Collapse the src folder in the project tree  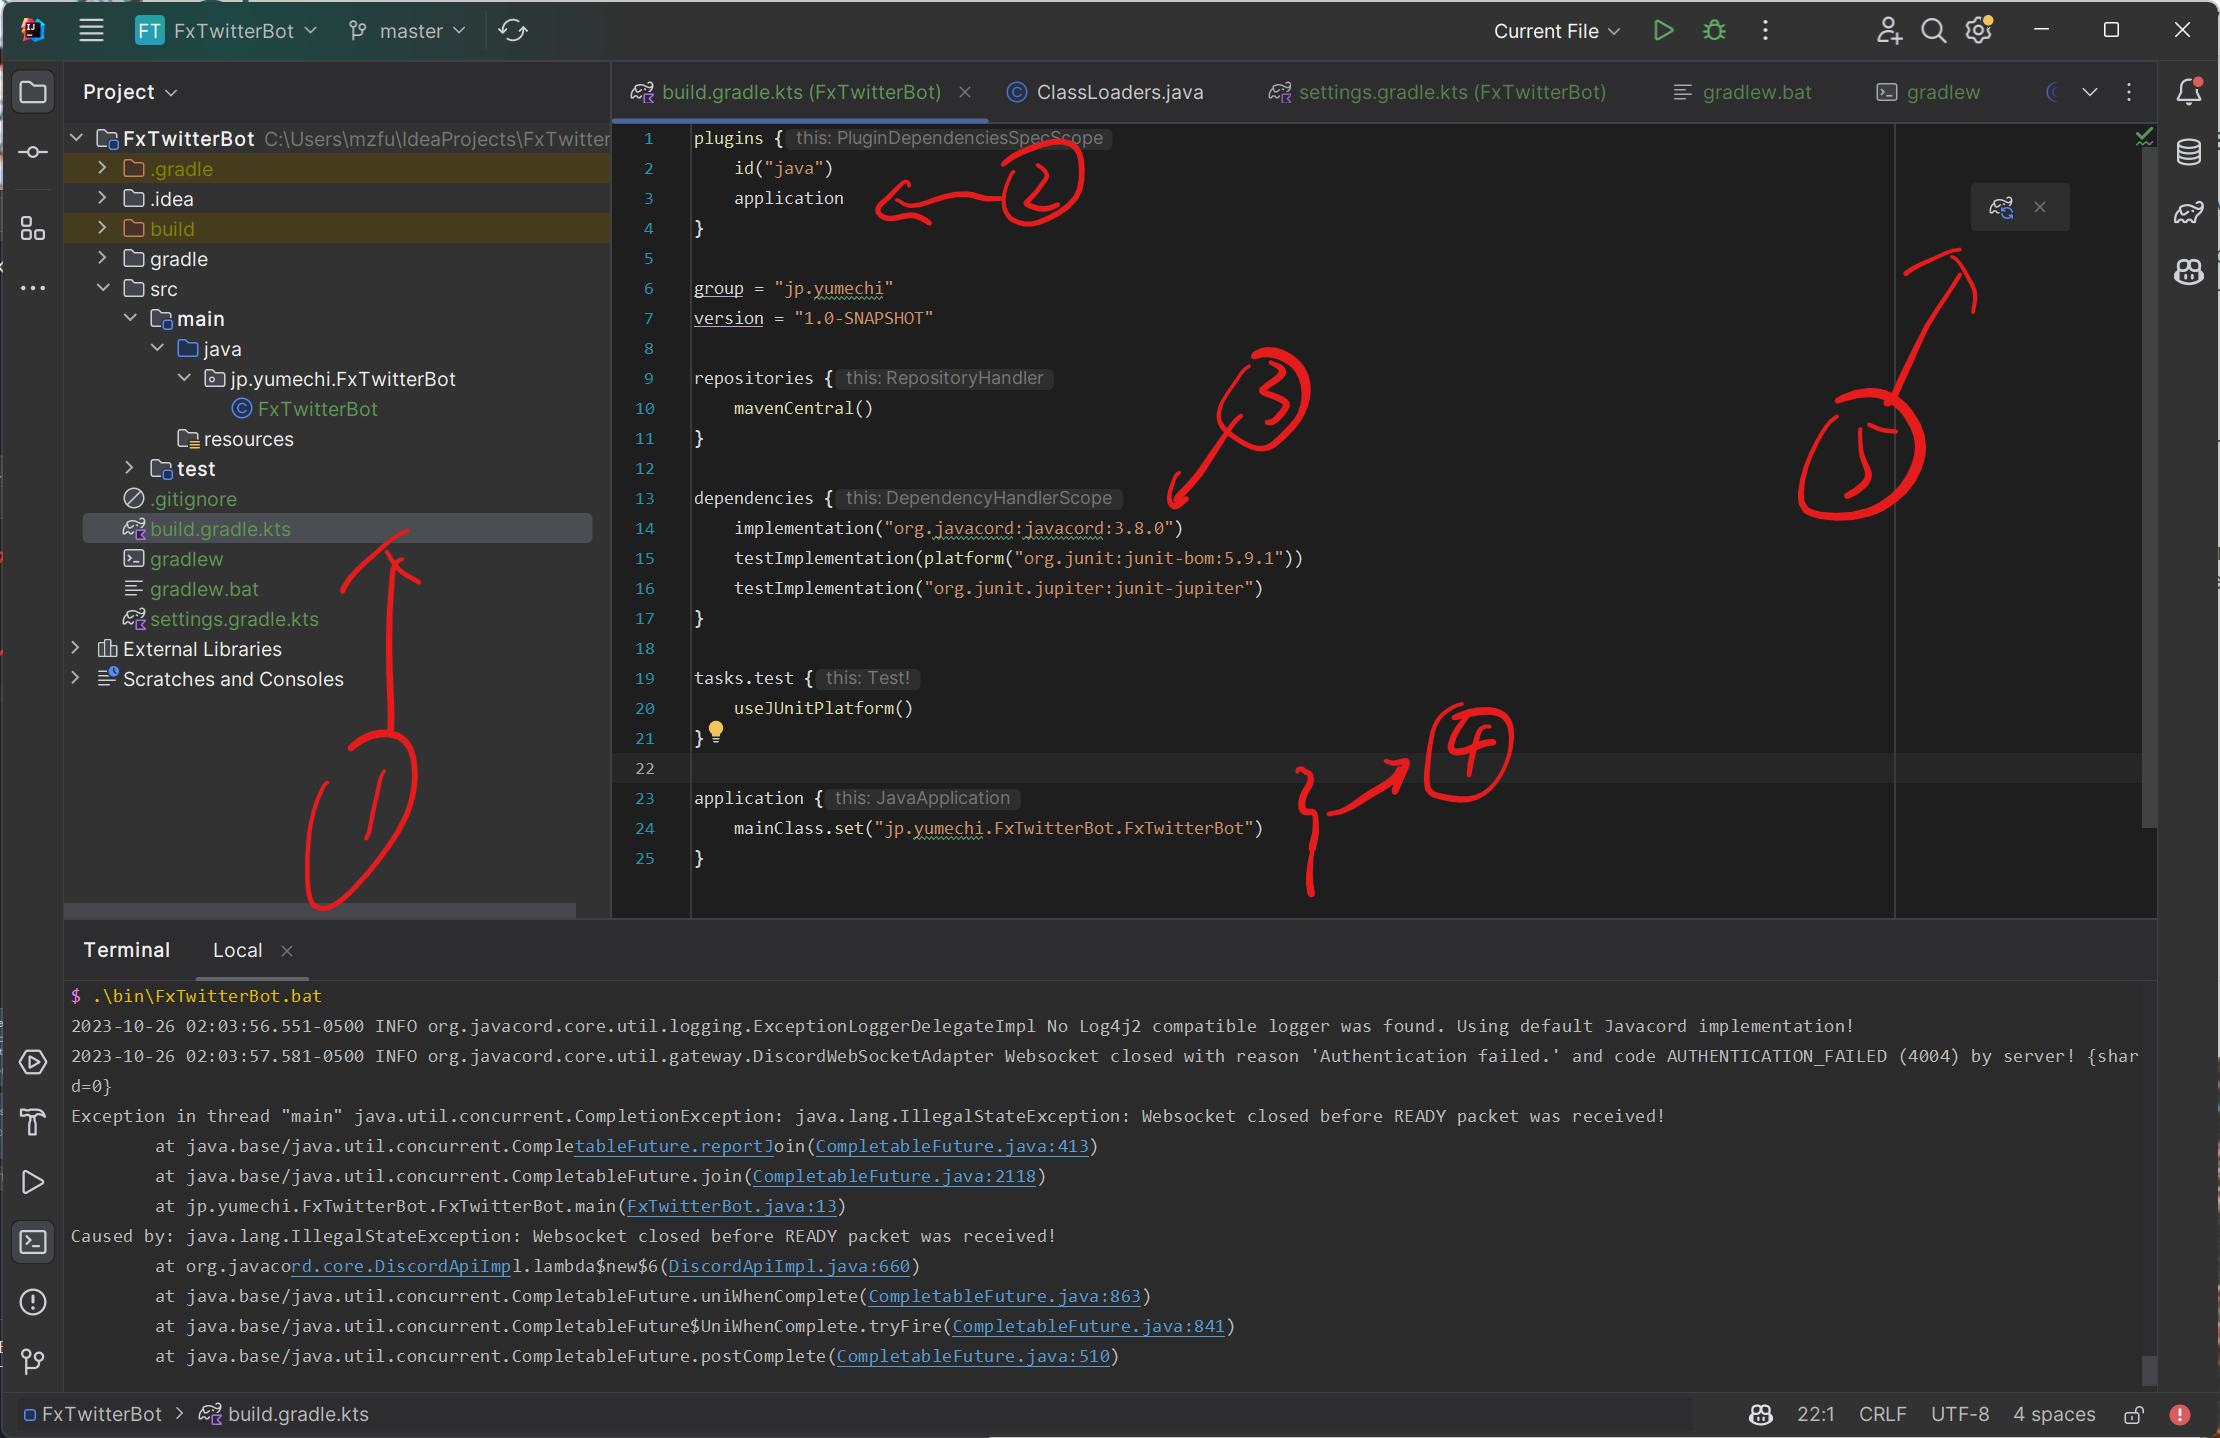pos(104,288)
